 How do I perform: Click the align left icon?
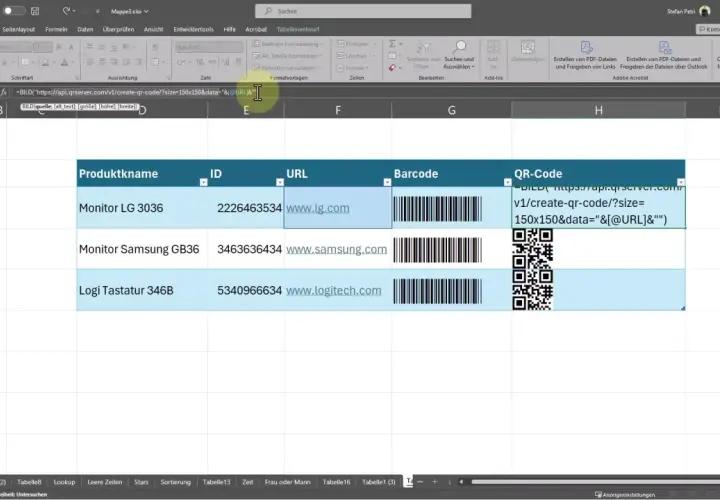(90, 62)
